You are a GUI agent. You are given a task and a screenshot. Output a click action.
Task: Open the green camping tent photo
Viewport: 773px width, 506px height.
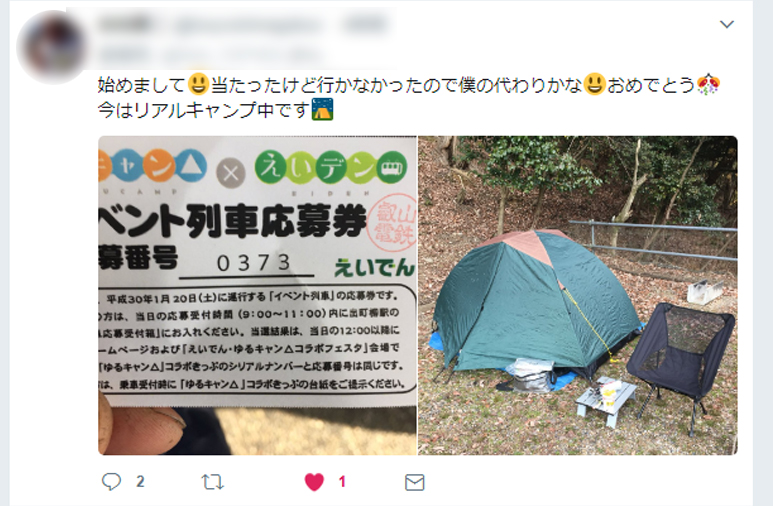(578, 295)
